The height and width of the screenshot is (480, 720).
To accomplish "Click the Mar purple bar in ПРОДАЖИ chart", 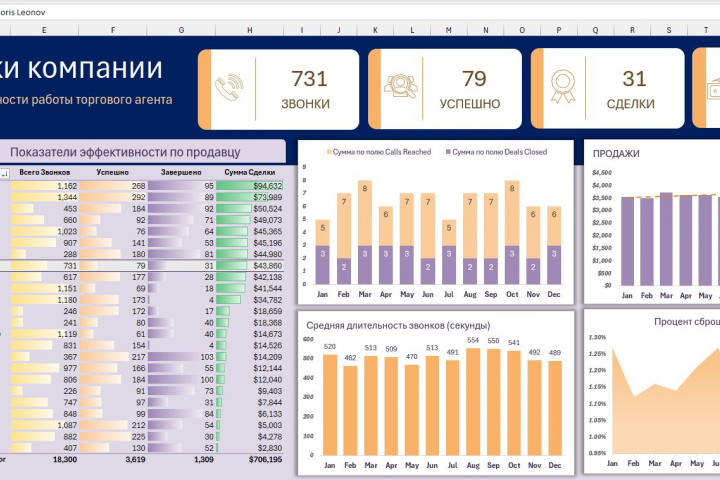I will pos(666,239).
